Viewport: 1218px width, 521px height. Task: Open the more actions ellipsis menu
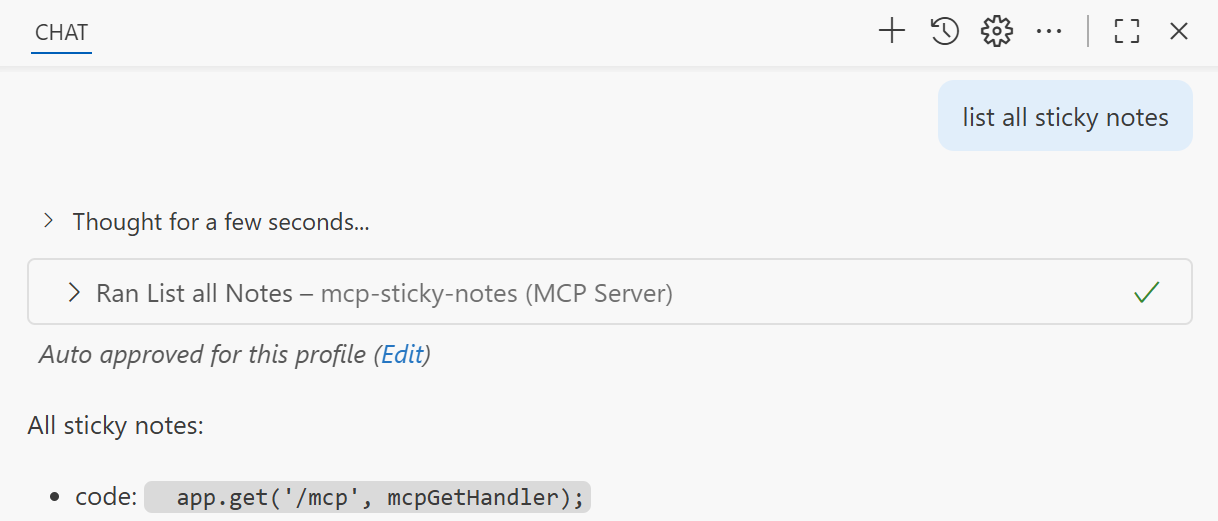(x=1049, y=32)
